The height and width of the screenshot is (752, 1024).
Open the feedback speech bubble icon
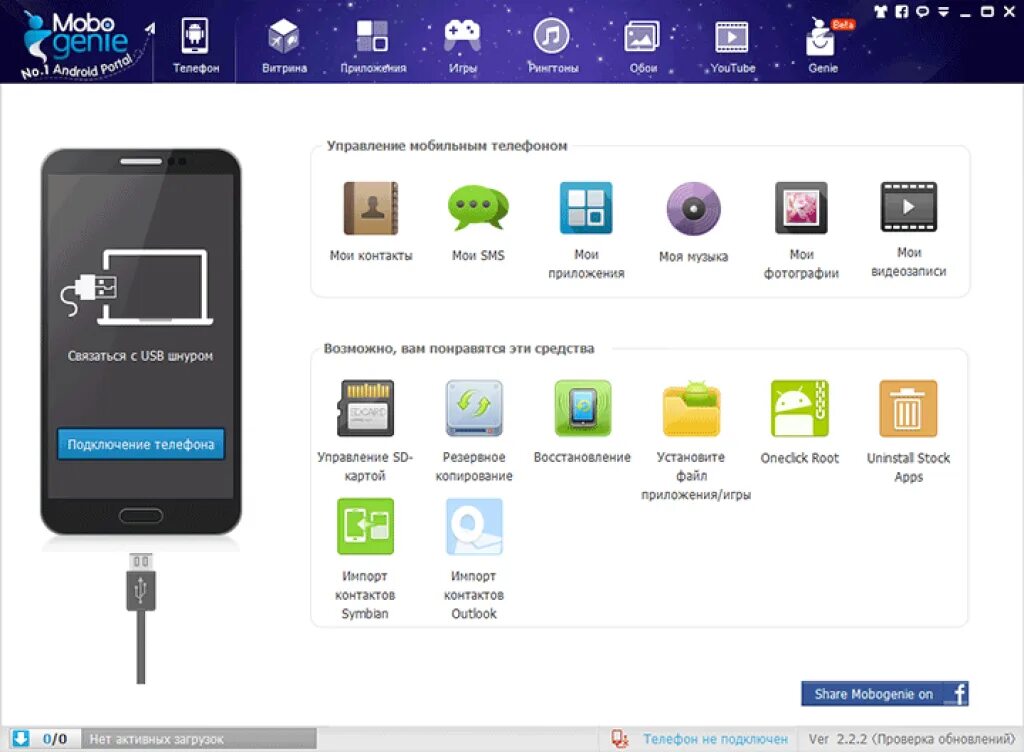click(x=923, y=11)
